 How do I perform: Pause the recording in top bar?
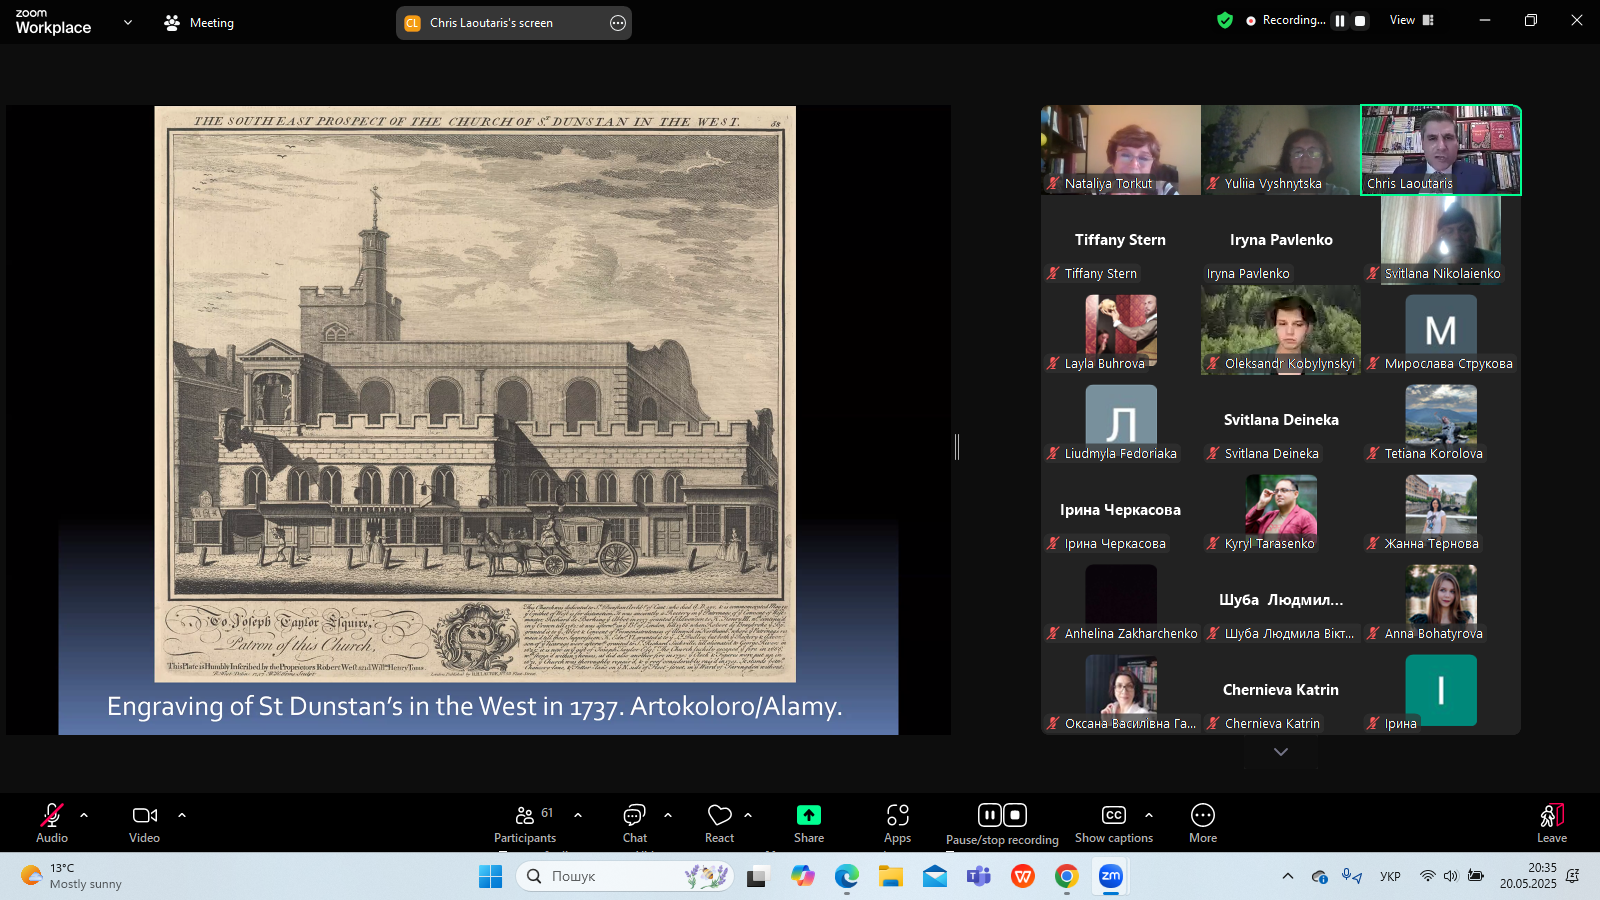(x=1340, y=20)
